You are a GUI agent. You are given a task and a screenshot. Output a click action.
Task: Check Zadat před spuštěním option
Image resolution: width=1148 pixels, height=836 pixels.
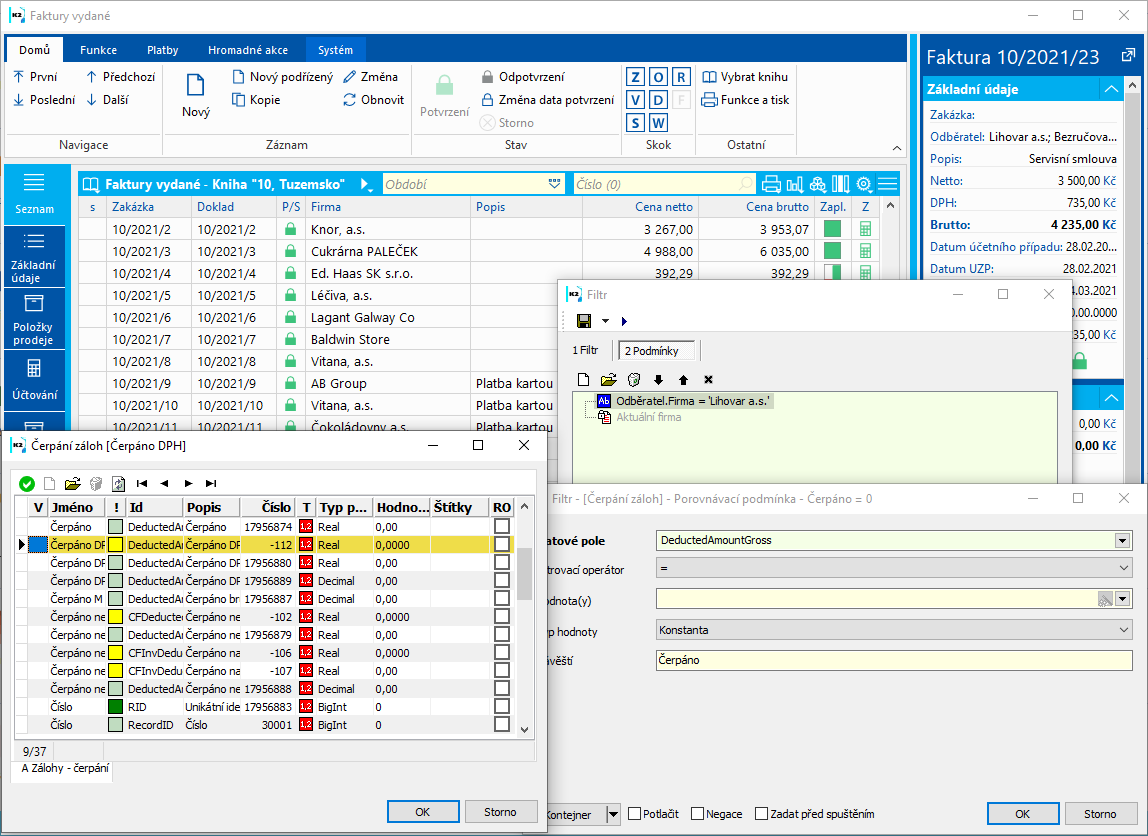coord(762,814)
